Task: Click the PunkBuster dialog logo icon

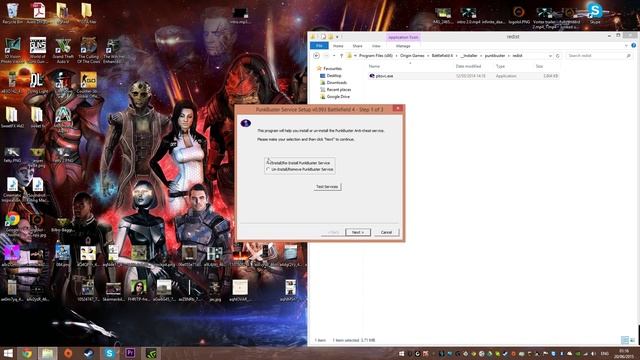Action: tap(245, 123)
